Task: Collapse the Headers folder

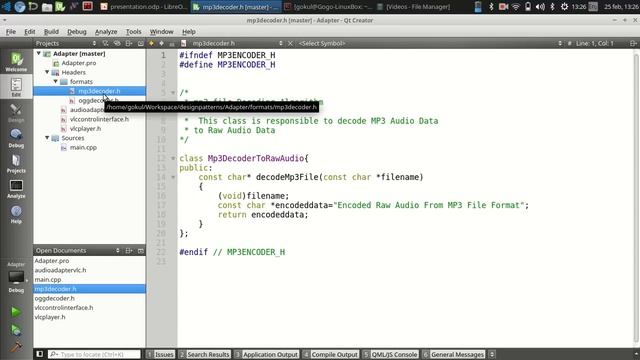Action: click(x=47, y=72)
